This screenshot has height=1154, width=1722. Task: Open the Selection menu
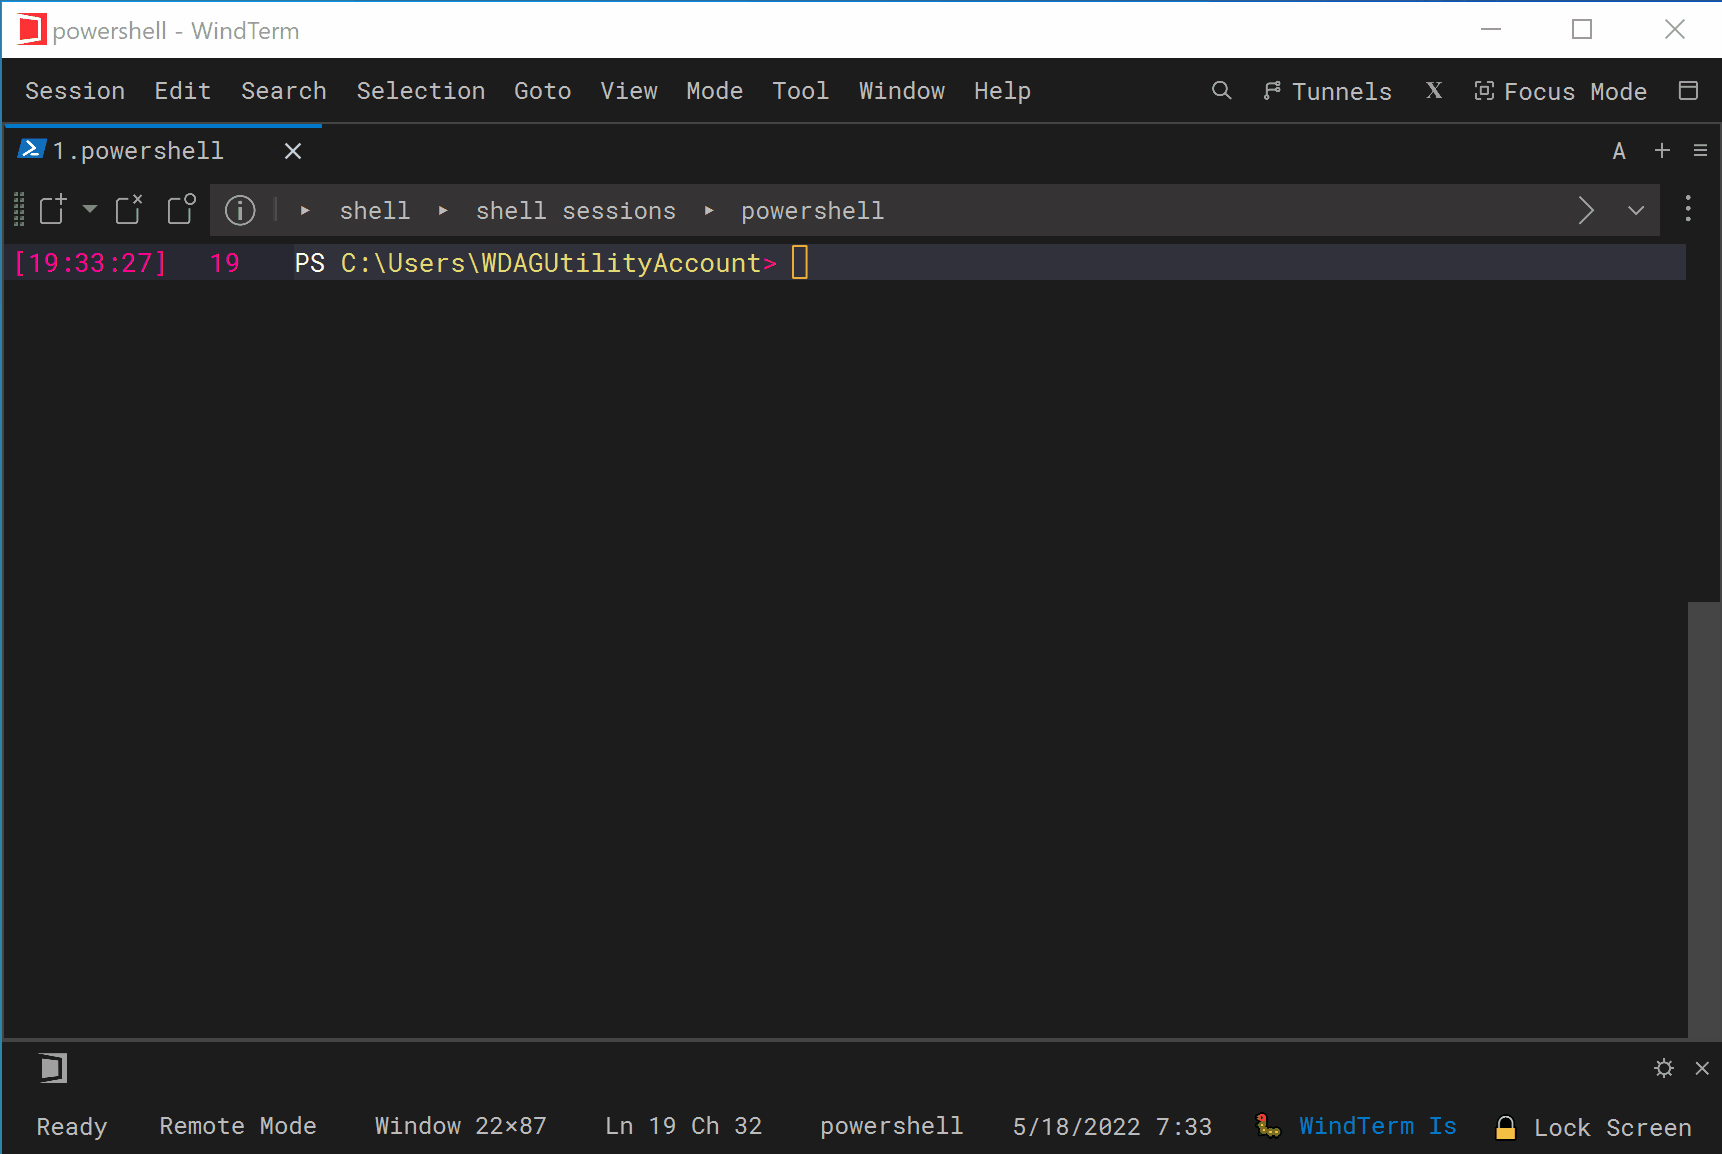pos(421,91)
